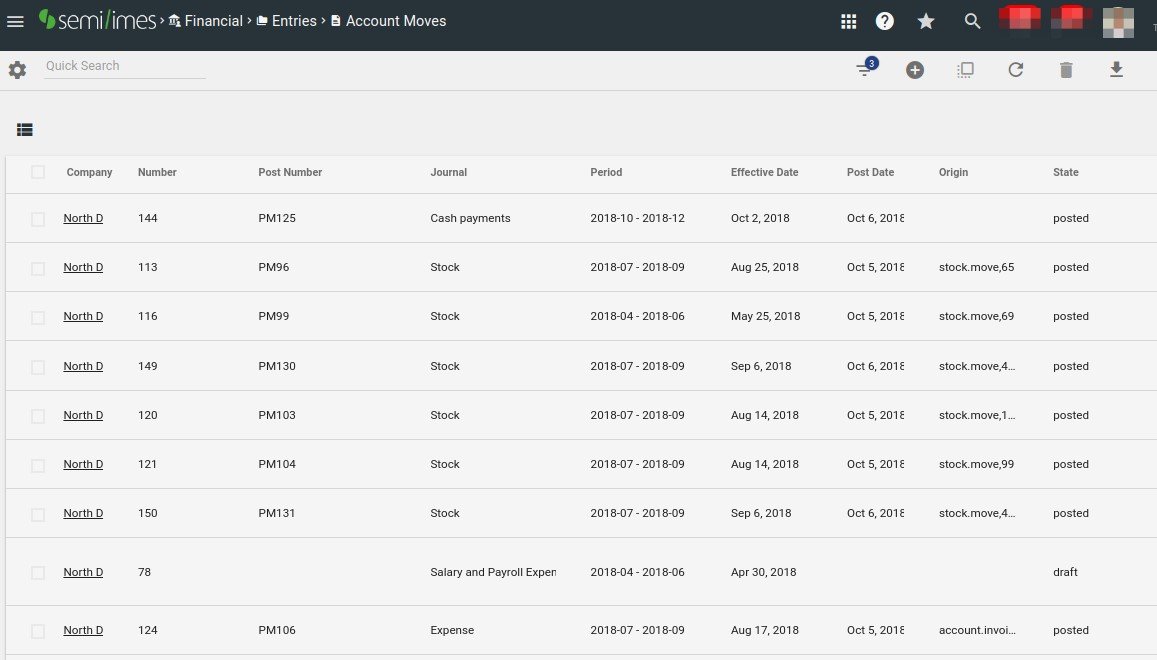Select stock.move,65 origin cell

pyautogui.click(x=976, y=267)
